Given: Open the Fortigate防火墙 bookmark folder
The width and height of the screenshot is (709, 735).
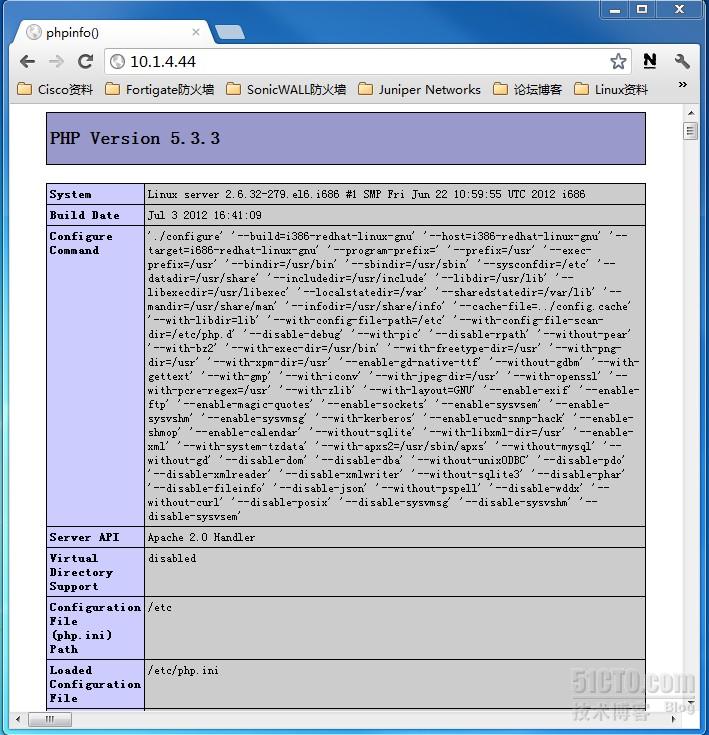Looking at the screenshot, I should click(159, 89).
